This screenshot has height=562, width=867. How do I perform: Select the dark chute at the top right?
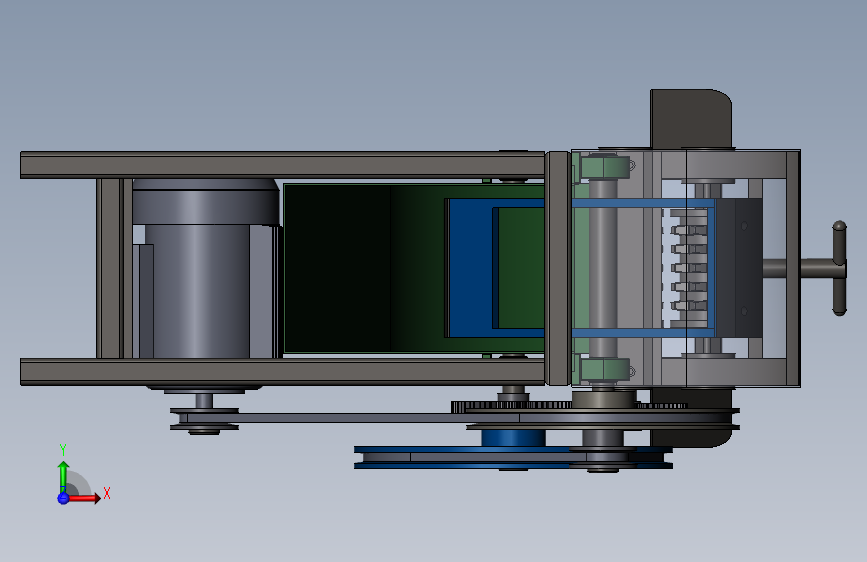[x=691, y=118]
